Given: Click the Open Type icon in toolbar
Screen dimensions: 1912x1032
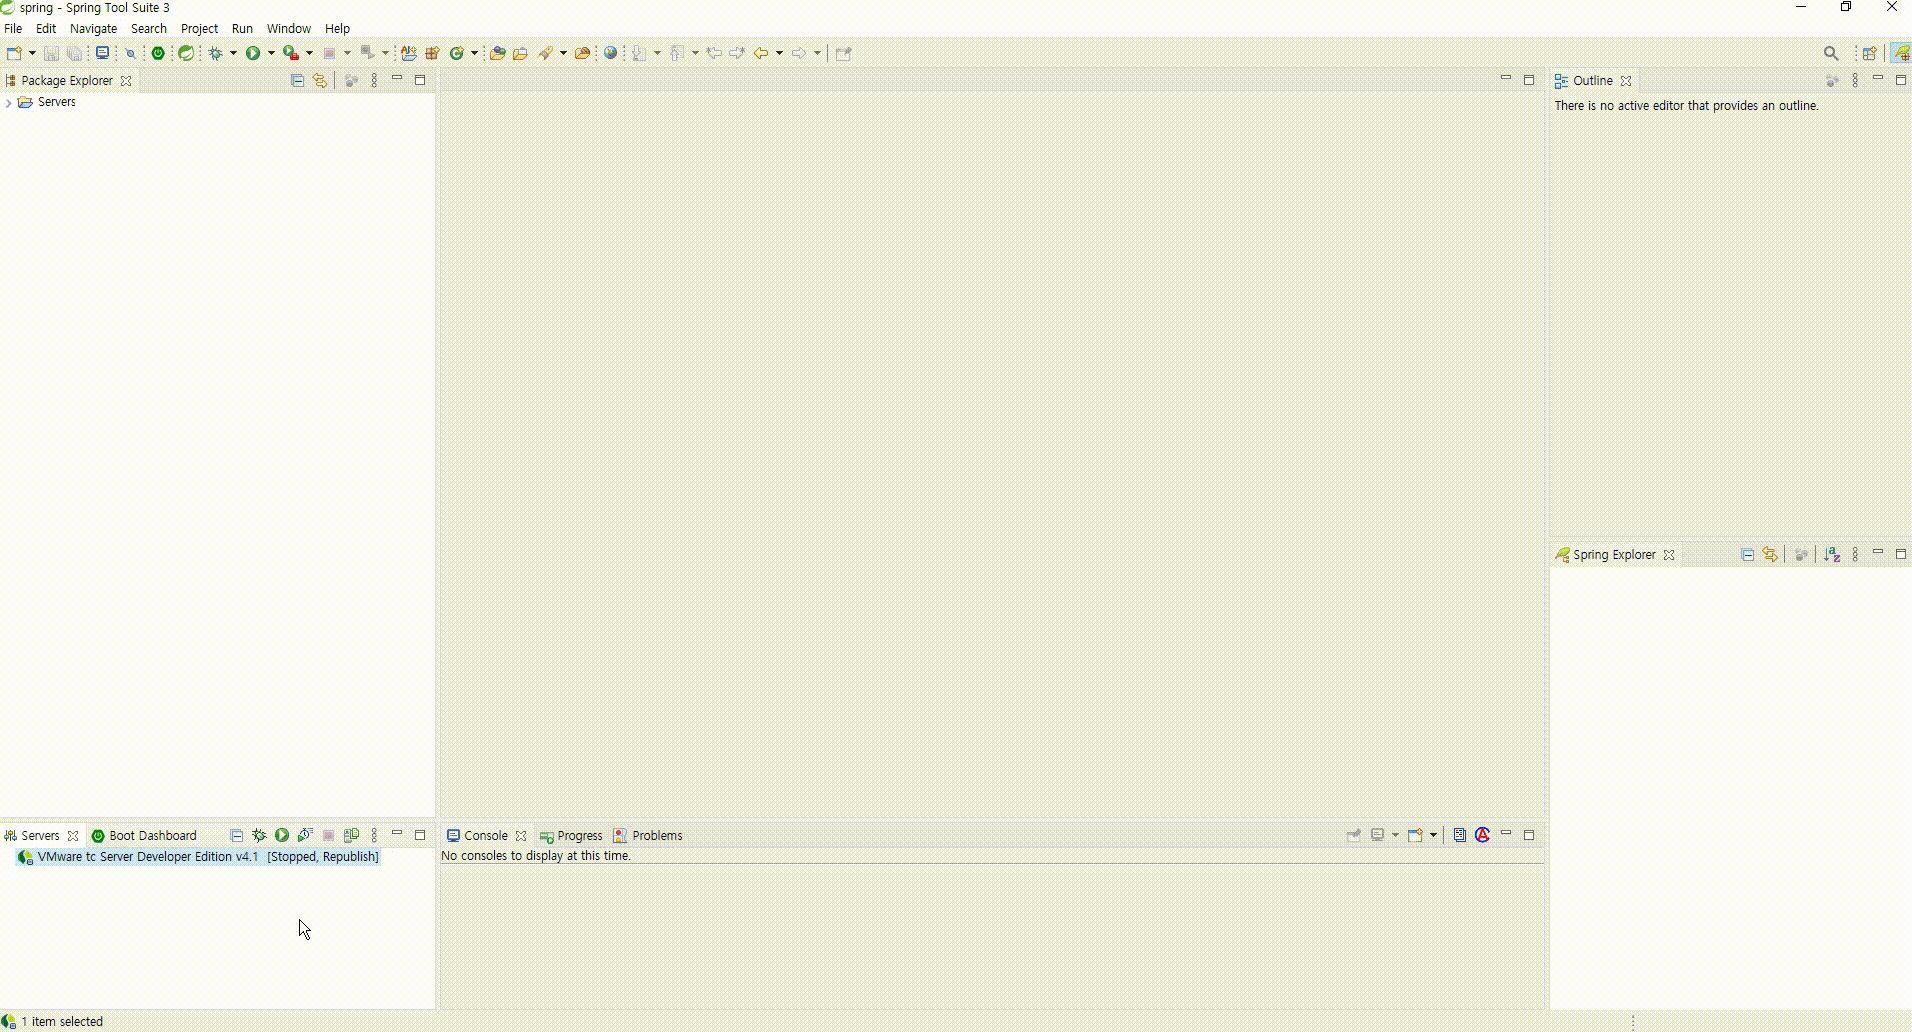Looking at the screenshot, I should [497, 53].
